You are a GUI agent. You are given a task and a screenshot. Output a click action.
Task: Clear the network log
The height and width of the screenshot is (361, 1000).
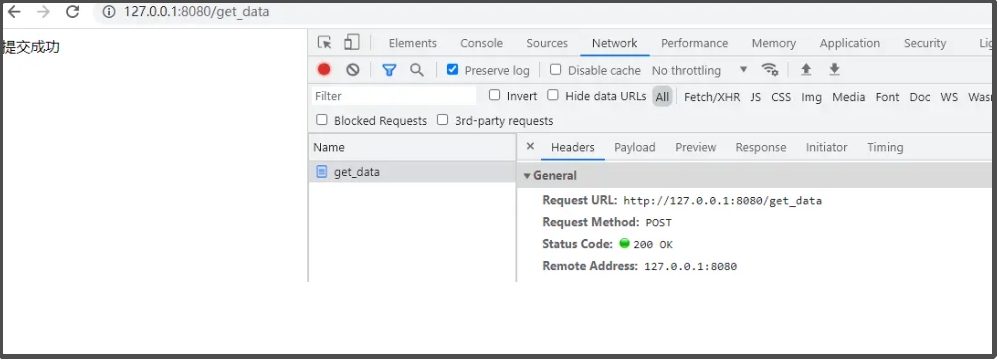tap(353, 70)
